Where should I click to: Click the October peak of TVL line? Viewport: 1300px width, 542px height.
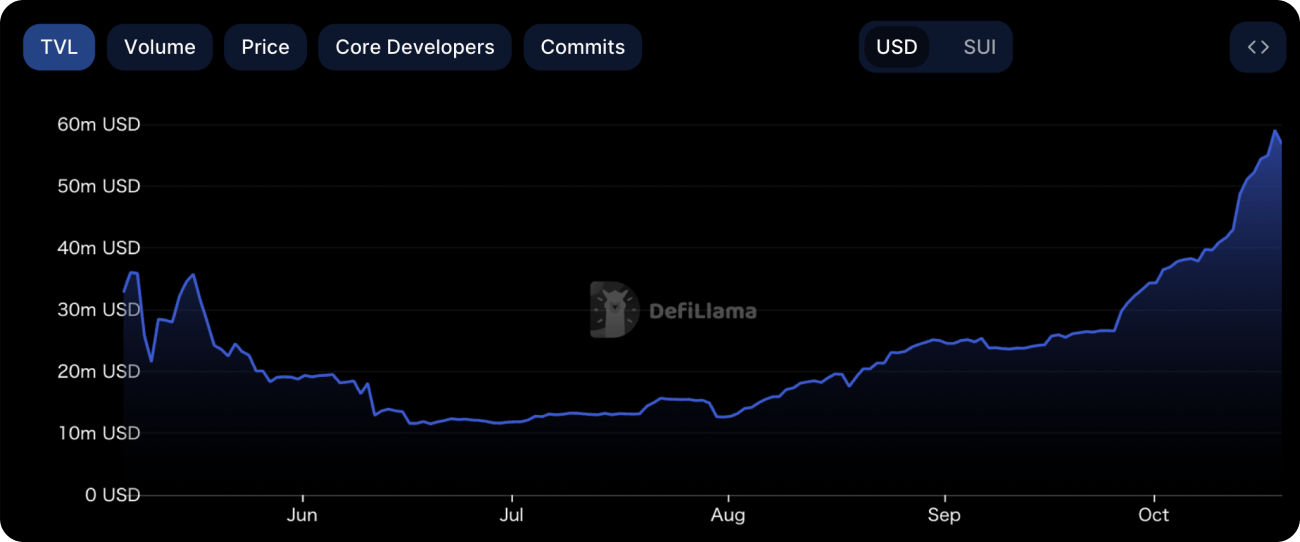(x=1275, y=131)
